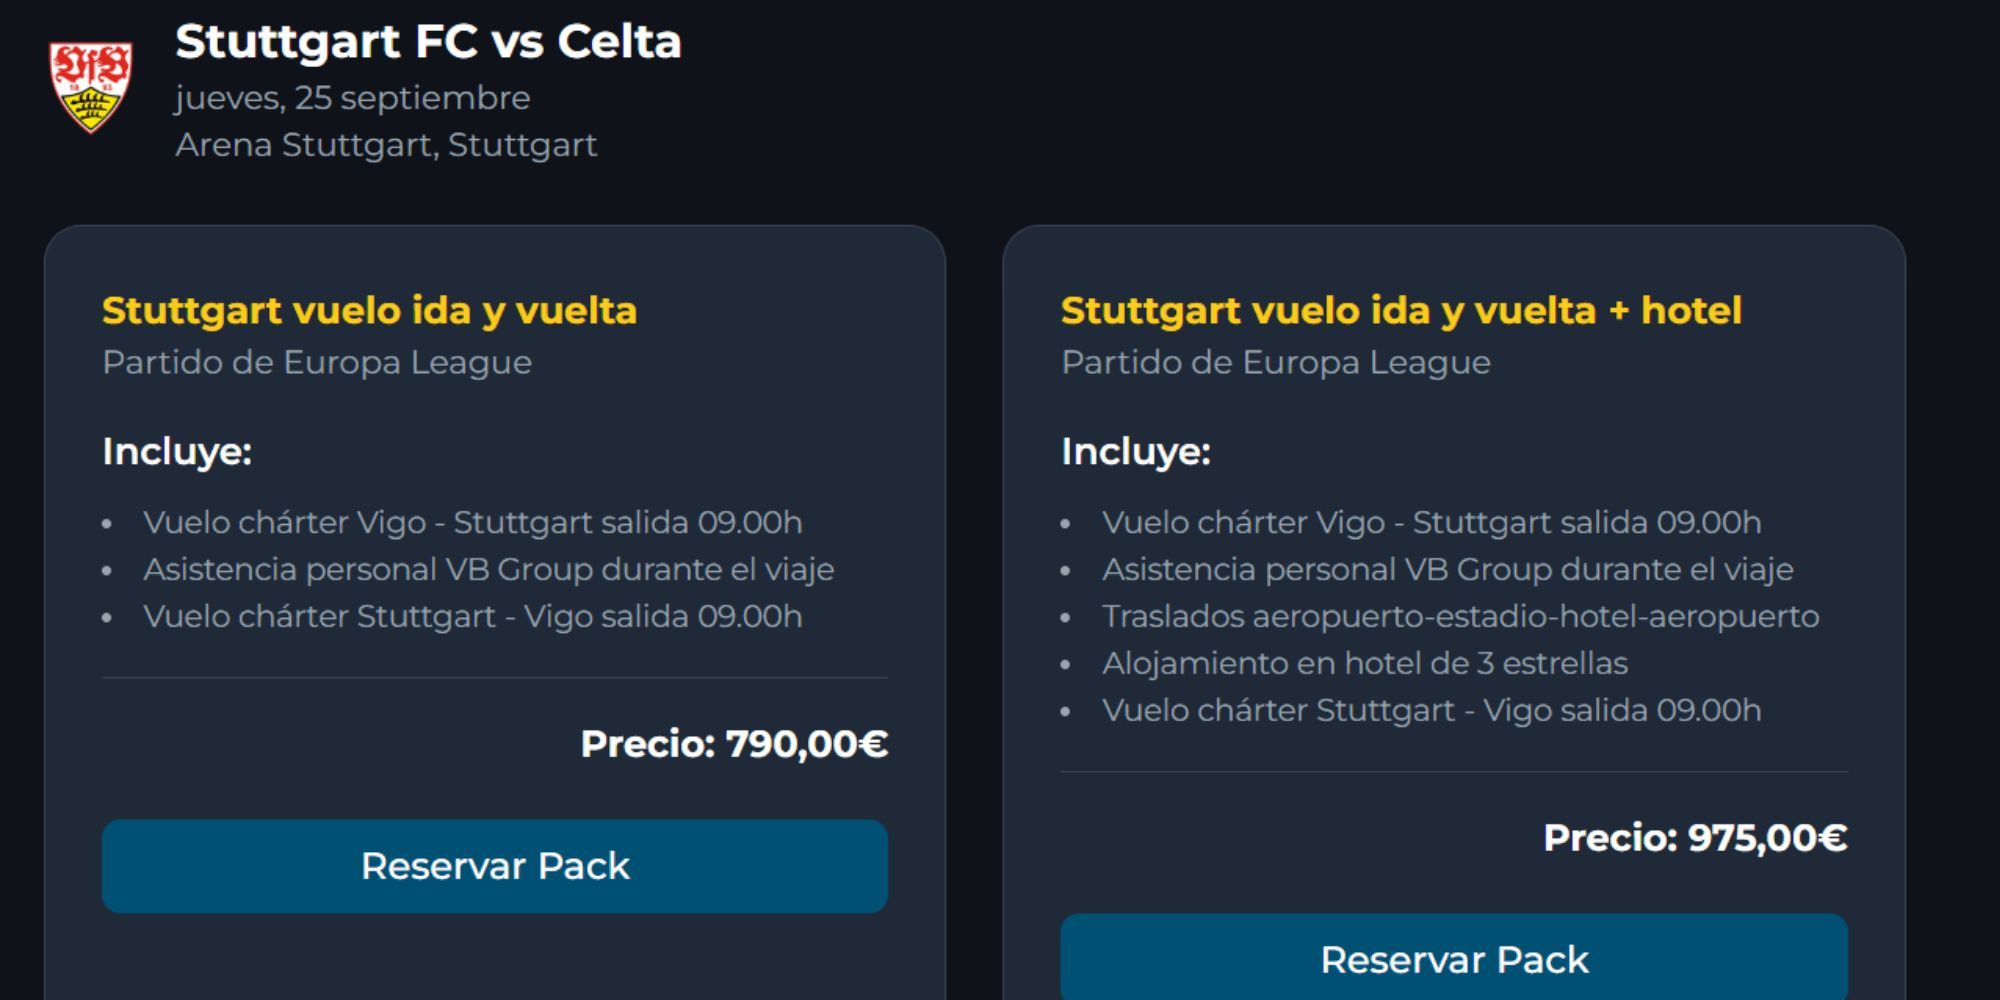
Task: Open the 'Stuttgart vuelo ida y vuelta + hotel' heading
Action: (x=1400, y=311)
